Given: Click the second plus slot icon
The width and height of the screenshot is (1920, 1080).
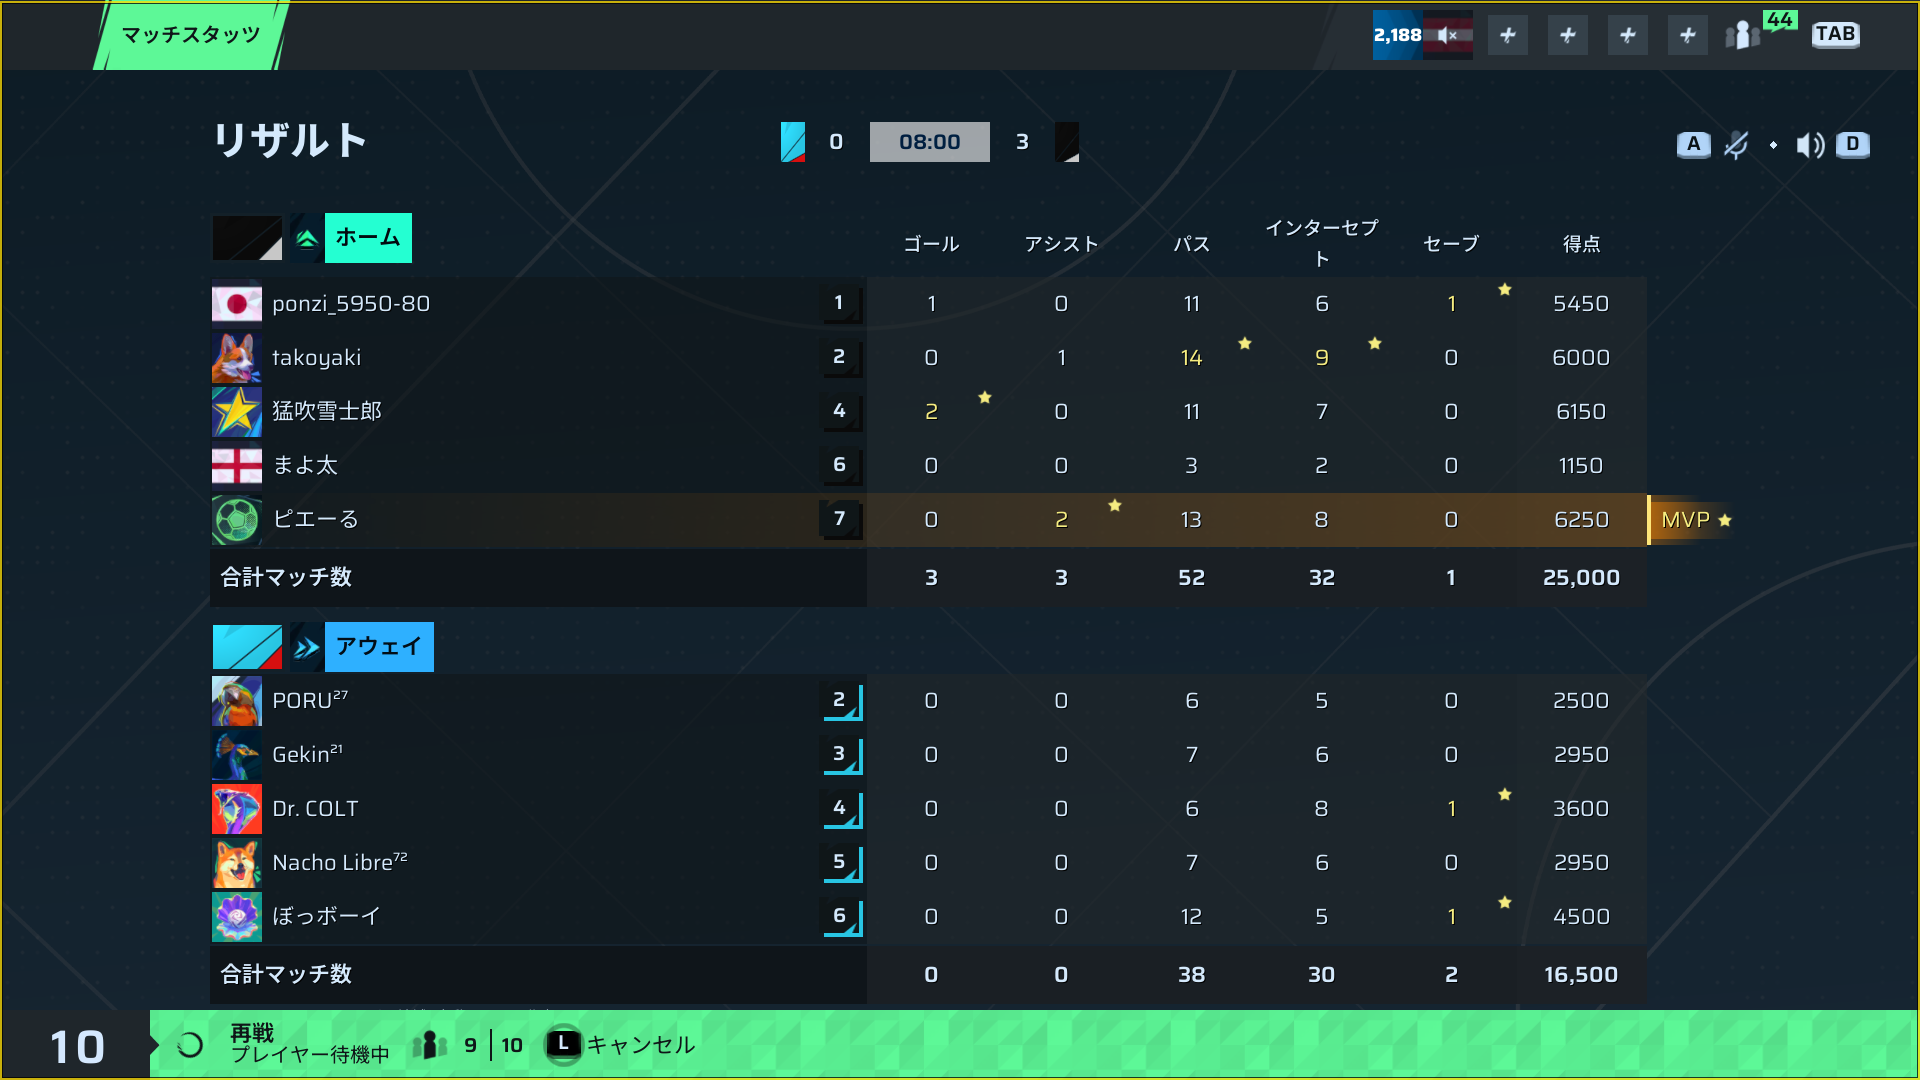Looking at the screenshot, I should tap(1568, 35).
